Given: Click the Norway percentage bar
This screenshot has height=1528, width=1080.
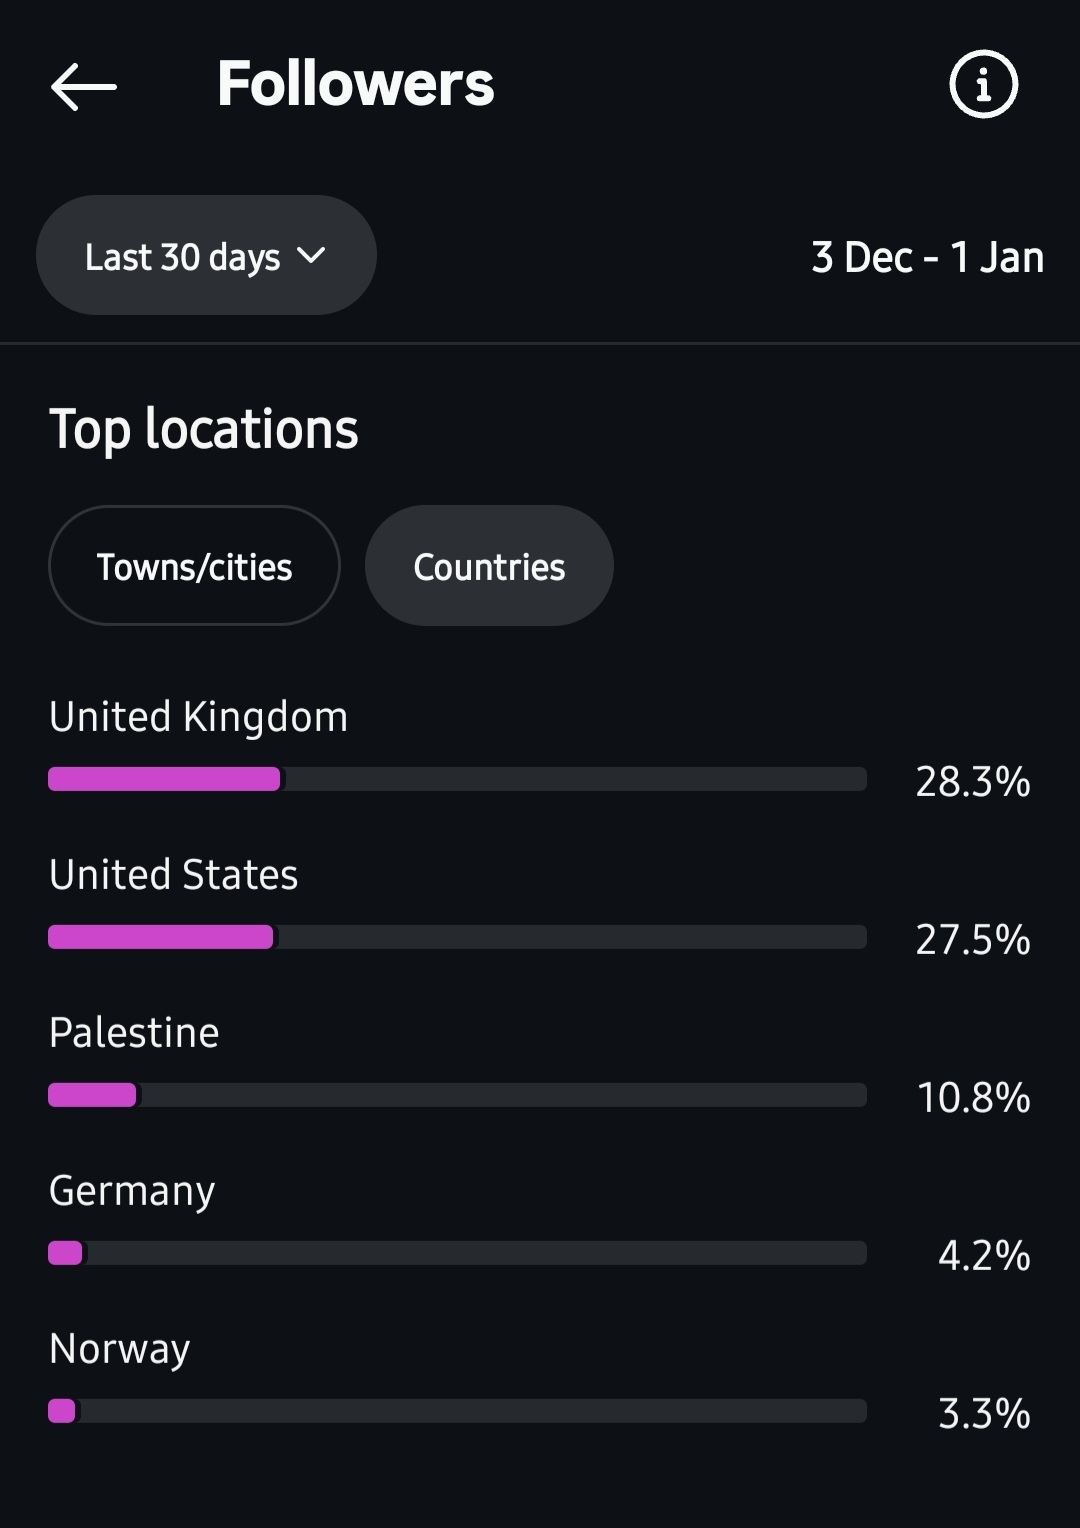Looking at the screenshot, I should click(457, 1411).
